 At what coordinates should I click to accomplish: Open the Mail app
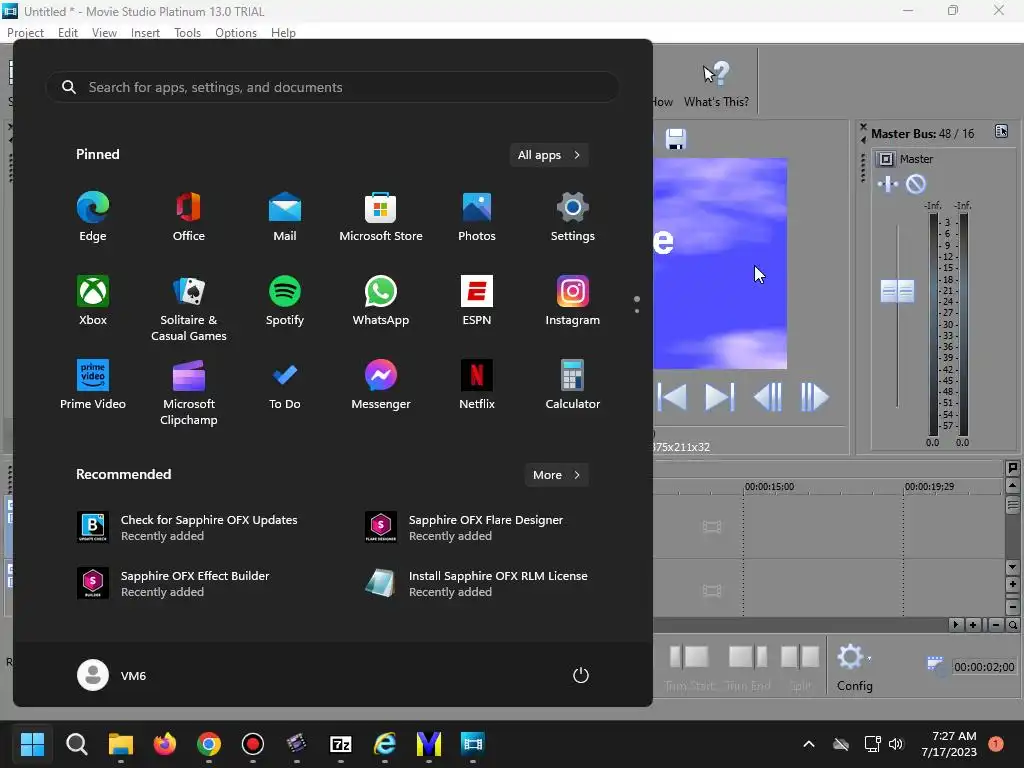(x=285, y=217)
